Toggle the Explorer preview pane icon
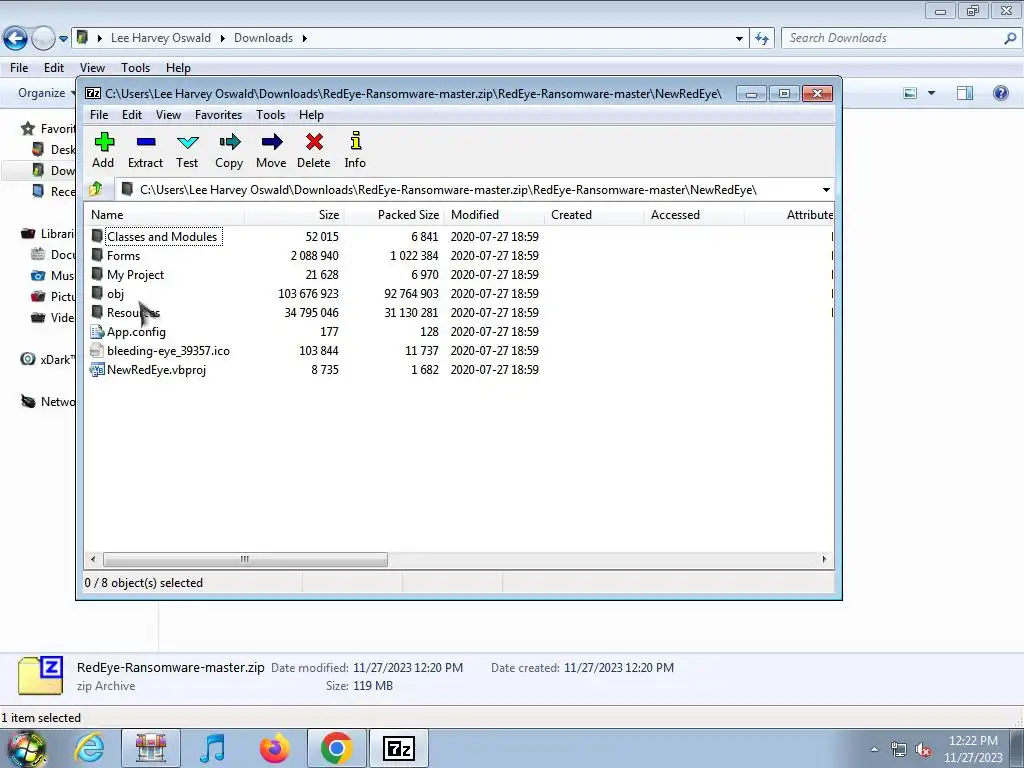Image resolution: width=1024 pixels, height=768 pixels. (x=965, y=93)
